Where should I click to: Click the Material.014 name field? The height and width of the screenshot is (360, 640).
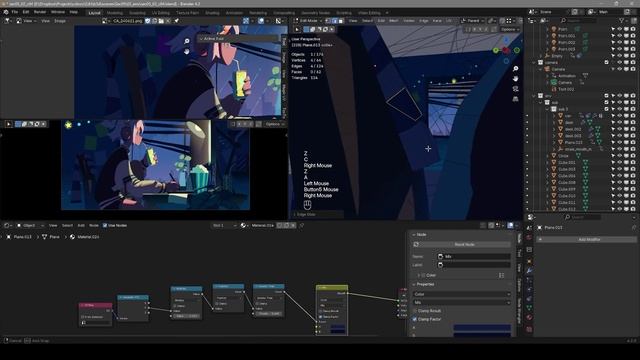click(x=262, y=225)
